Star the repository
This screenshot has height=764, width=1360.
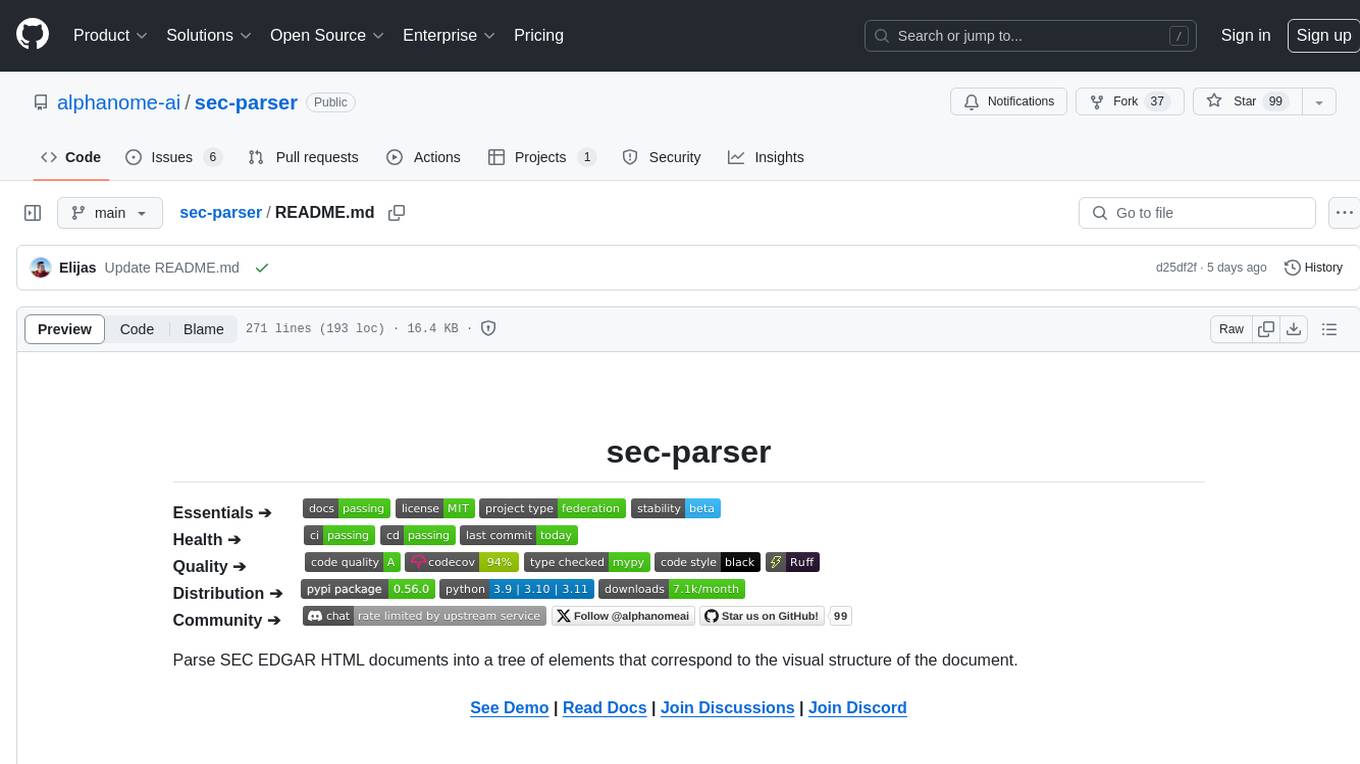(1246, 102)
